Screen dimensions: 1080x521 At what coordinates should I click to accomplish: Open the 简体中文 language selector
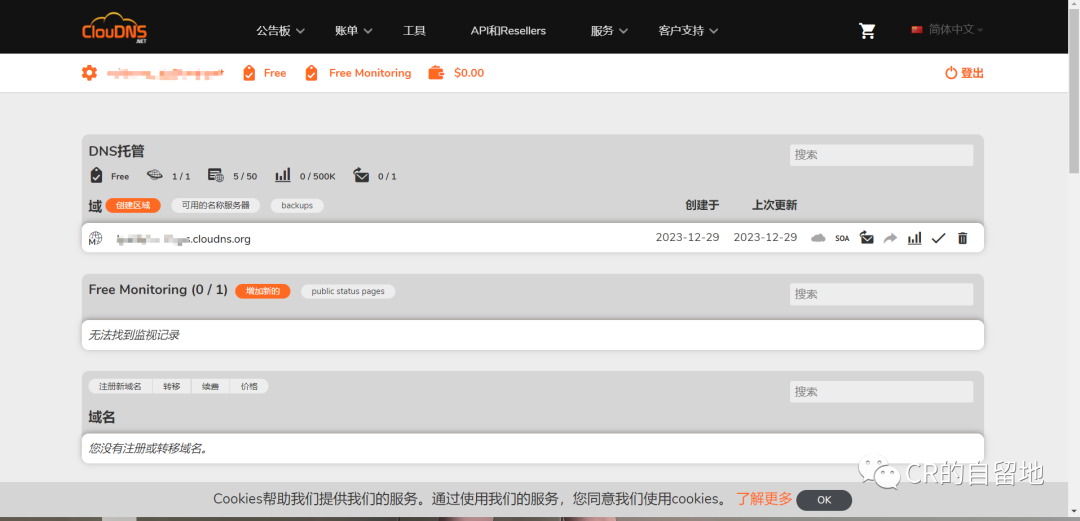947,30
